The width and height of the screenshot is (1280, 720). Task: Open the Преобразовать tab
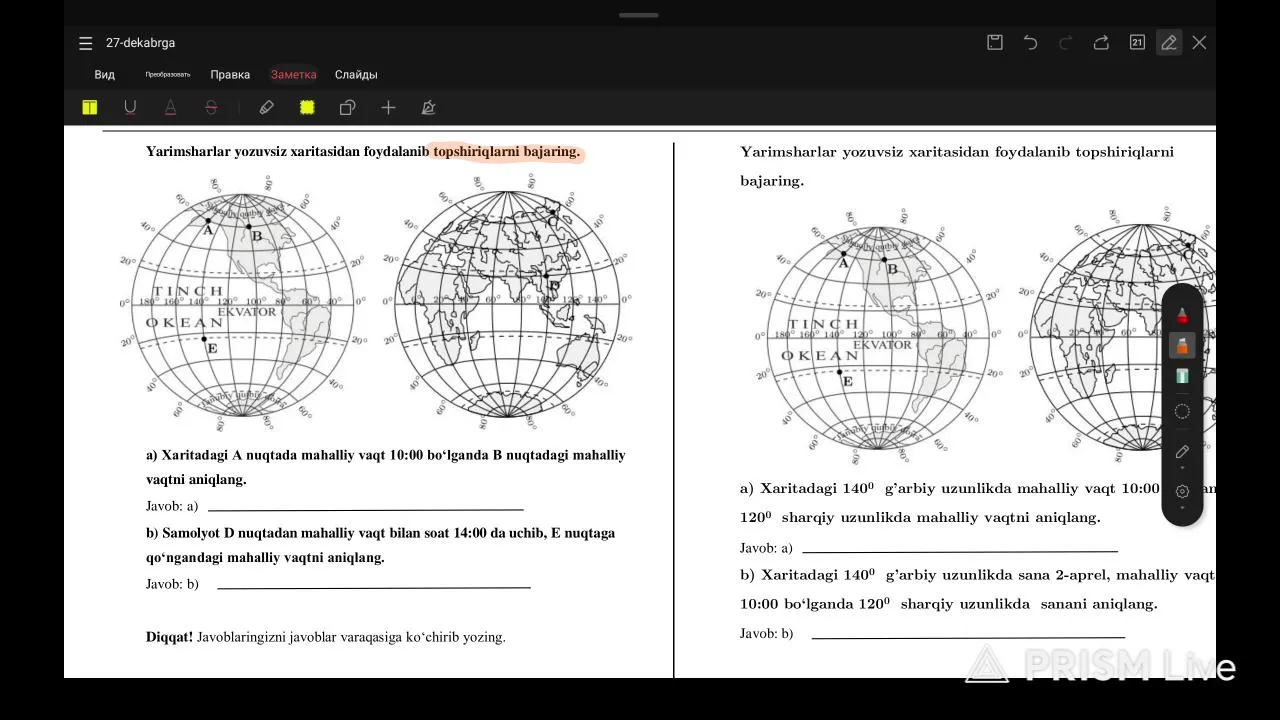[168, 75]
